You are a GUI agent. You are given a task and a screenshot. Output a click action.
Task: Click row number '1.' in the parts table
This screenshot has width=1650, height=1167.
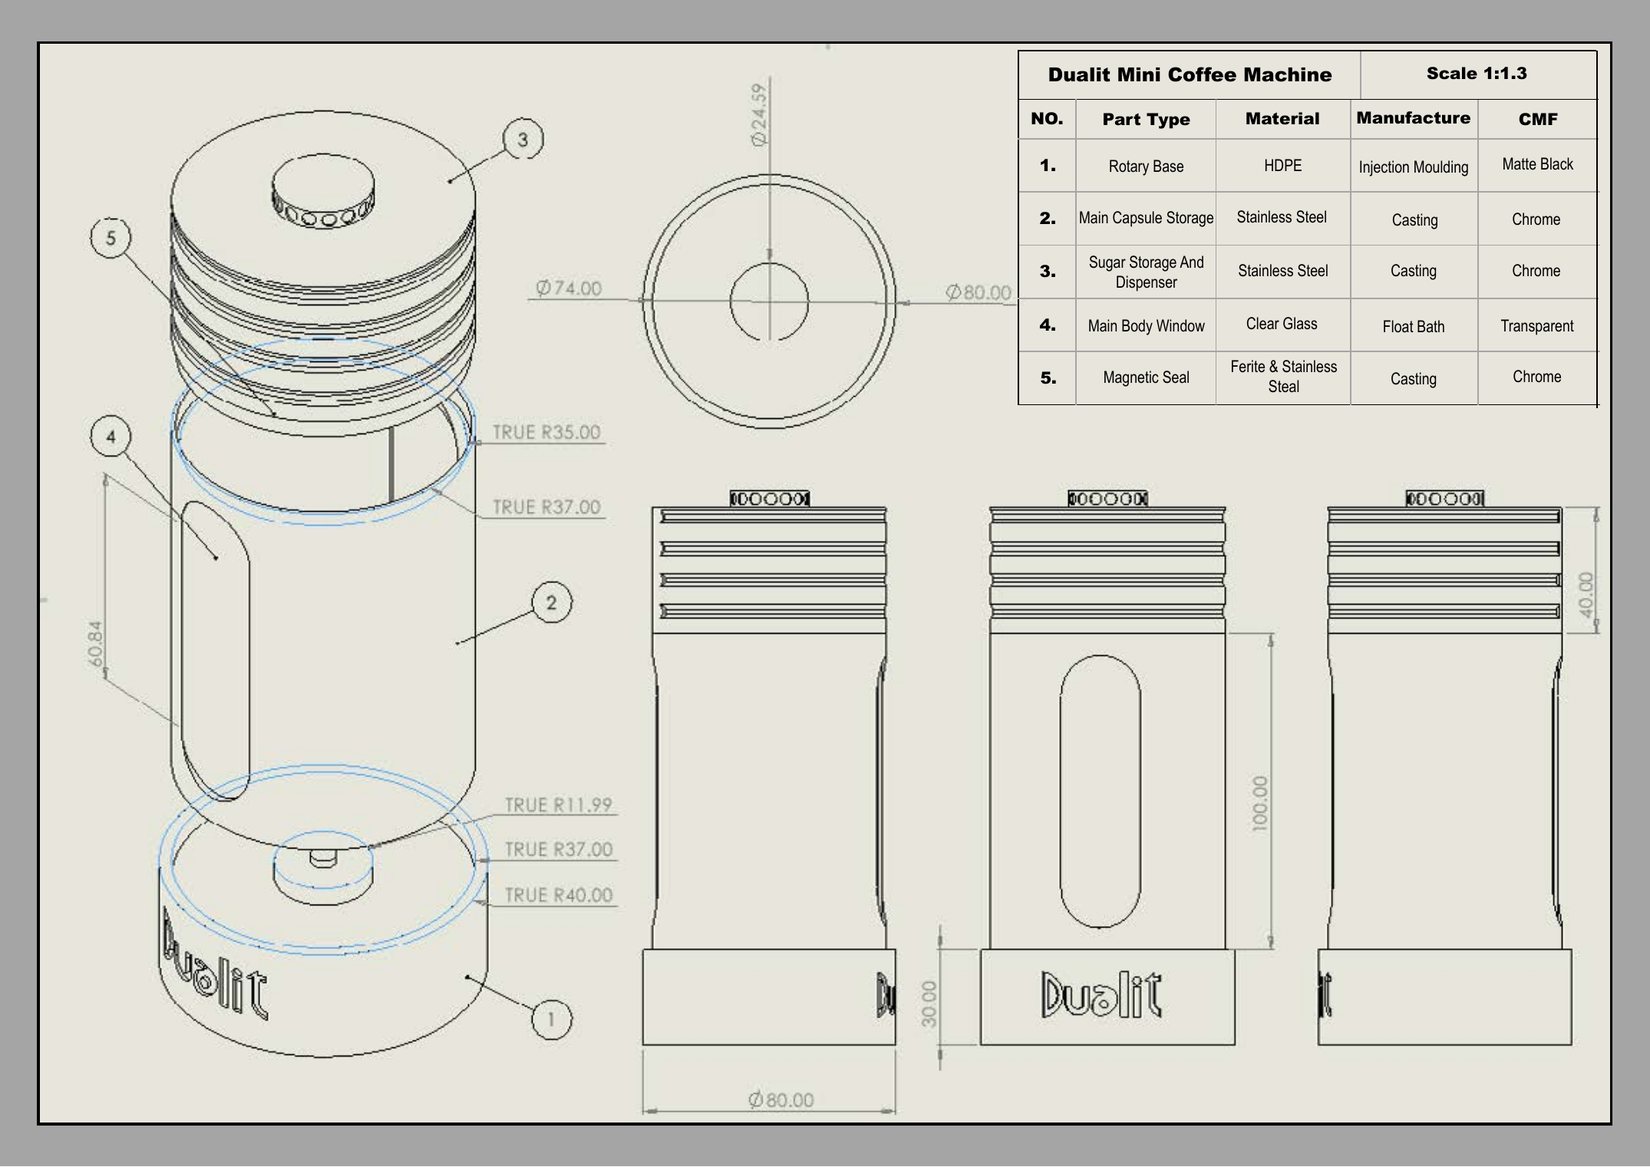(x=1047, y=166)
